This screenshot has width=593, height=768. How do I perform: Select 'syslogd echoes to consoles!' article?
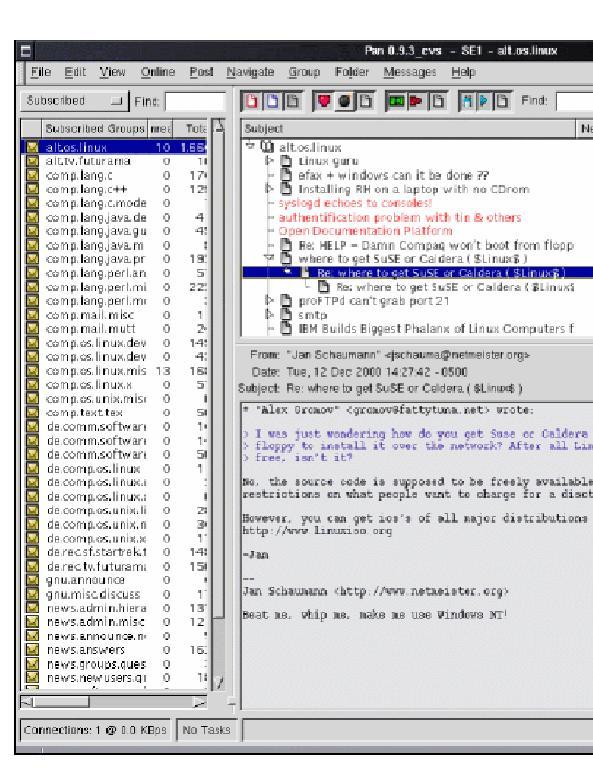click(356, 203)
